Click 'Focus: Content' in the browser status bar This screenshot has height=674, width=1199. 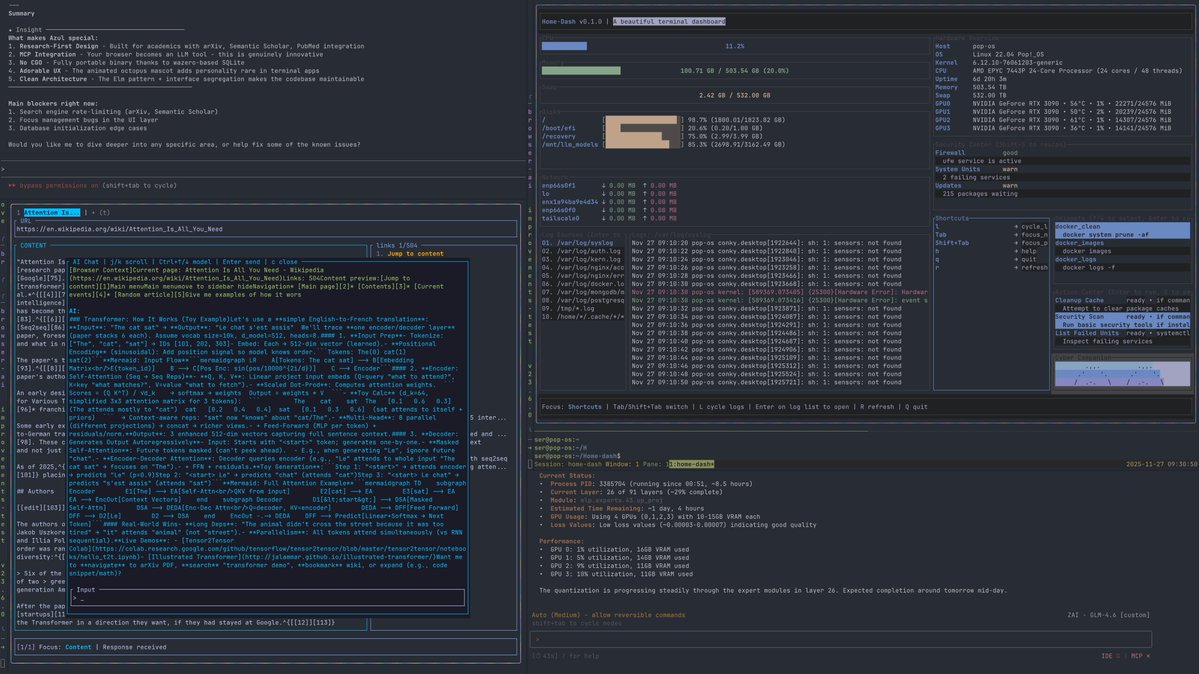coord(64,647)
